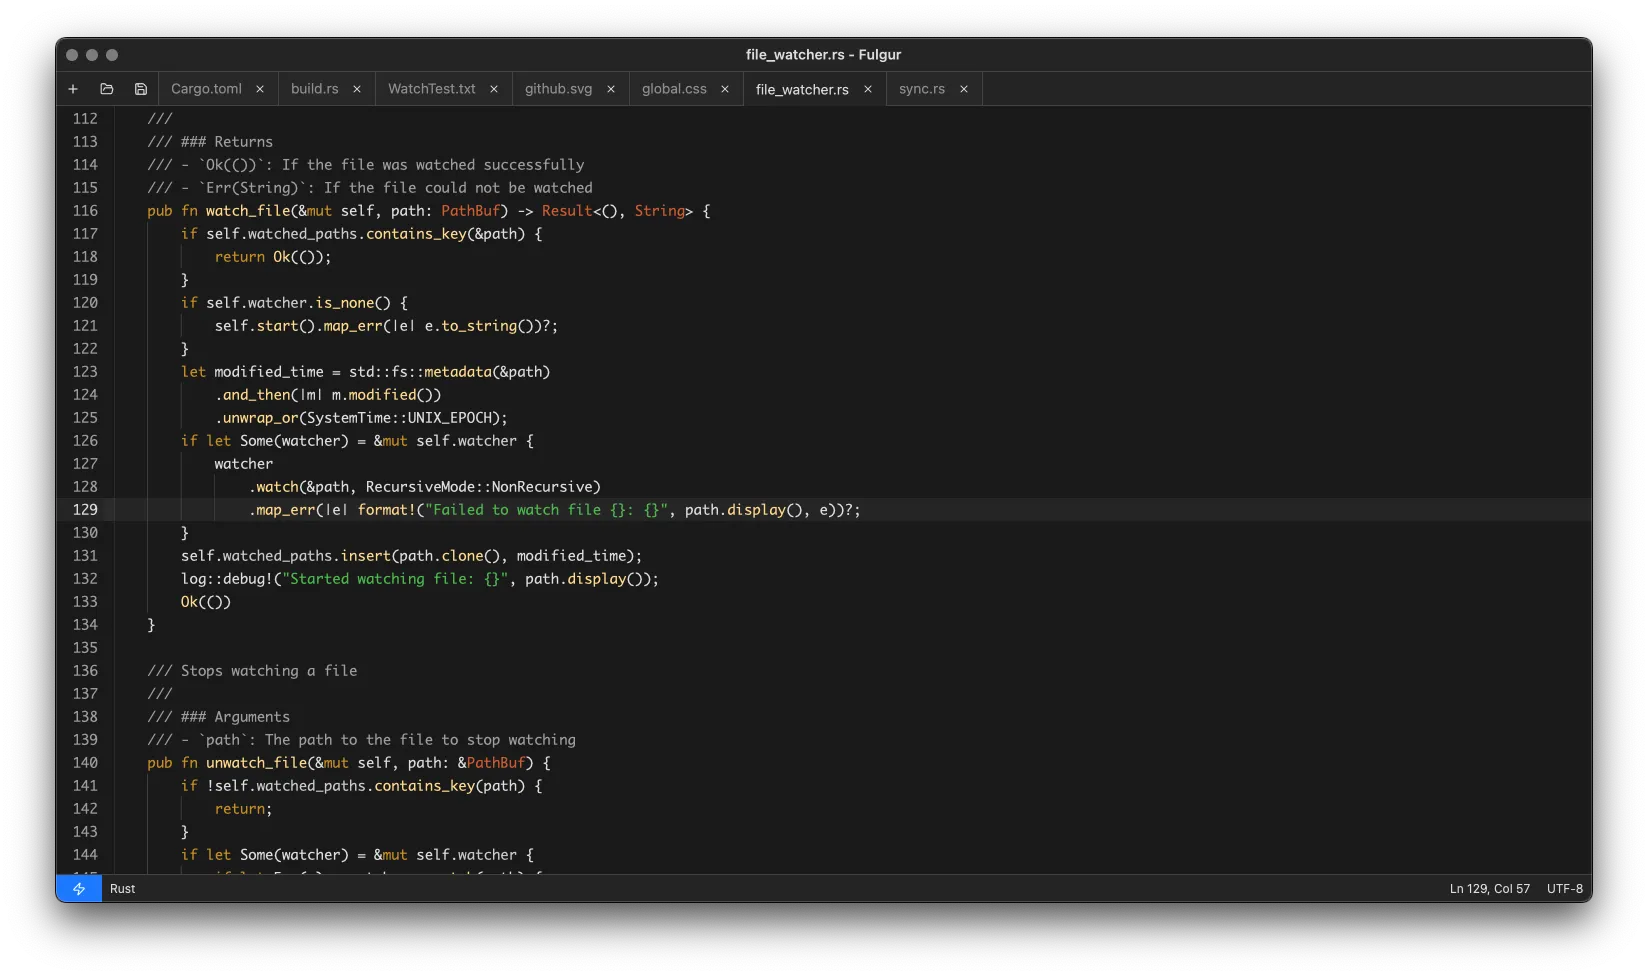This screenshot has width=1648, height=976.
Task: Select the WatchTest.txt tab
Action: tap(431, 89)
